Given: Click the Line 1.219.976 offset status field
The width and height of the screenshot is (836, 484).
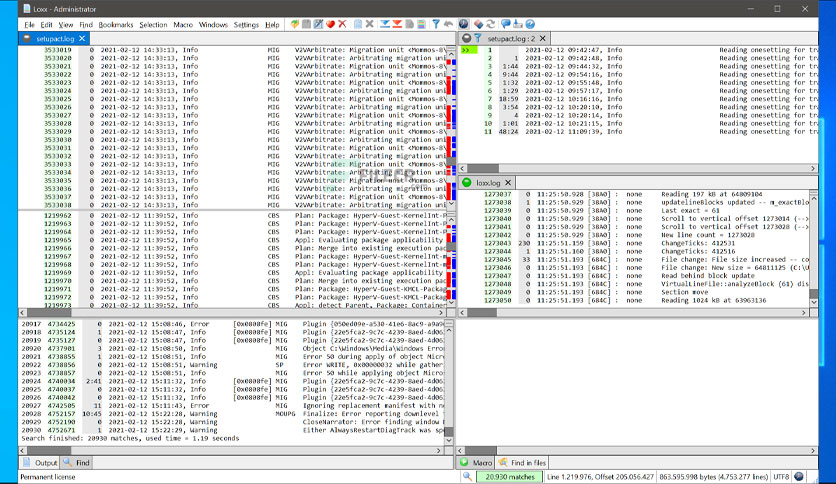Looking at the screenshot, I should click(x=600, y=477).
